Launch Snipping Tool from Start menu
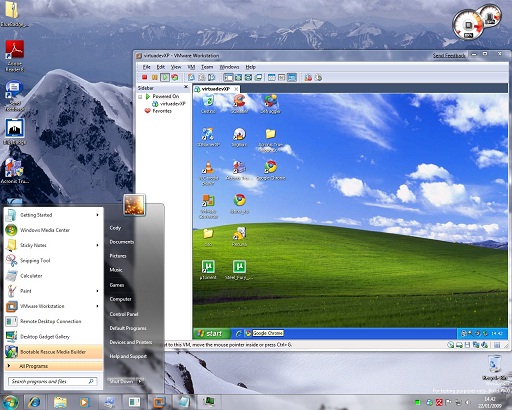Screen dimensions: 512x410 tap(54, 261)
